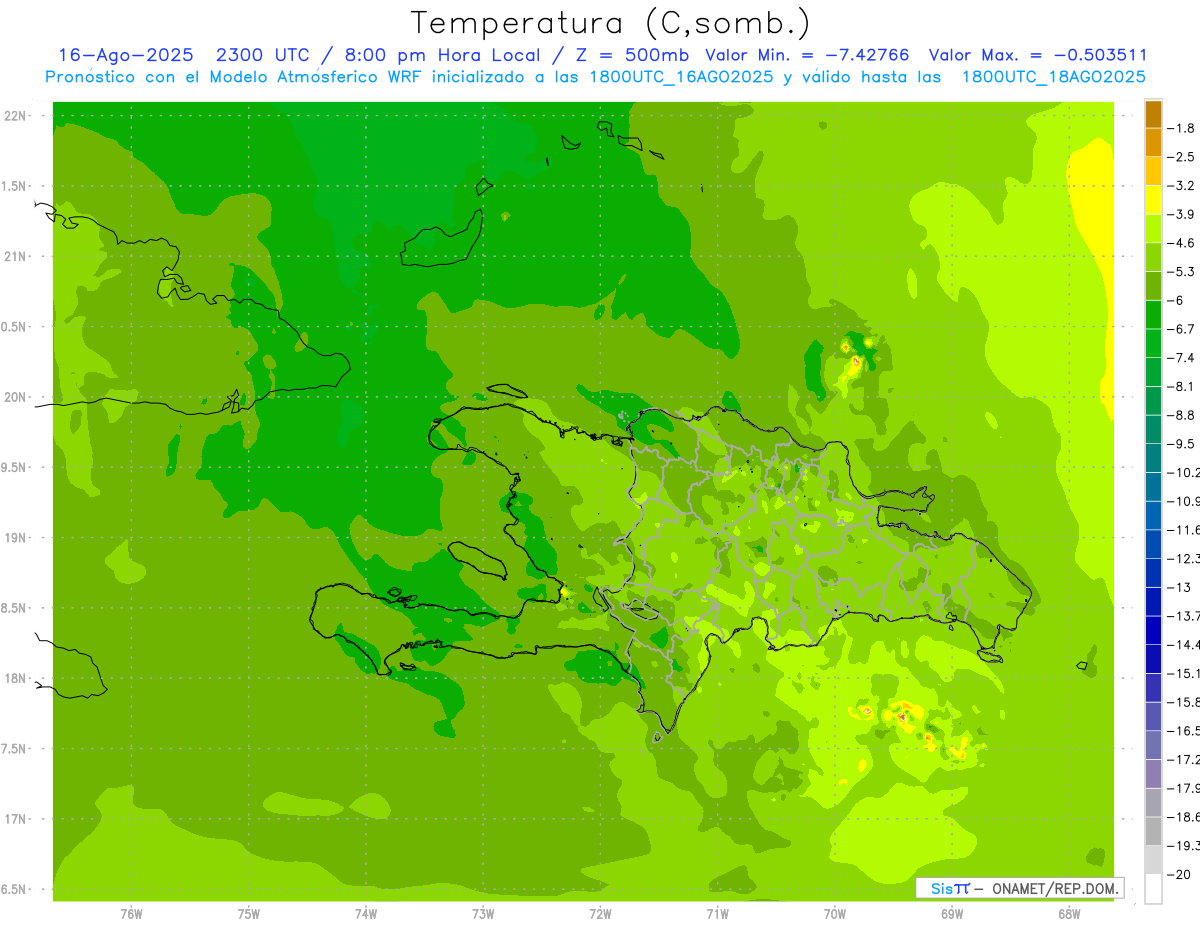Click the "71W" longitude label
Viewport: 1200px width, 927px height.
[x=717, y=913]
